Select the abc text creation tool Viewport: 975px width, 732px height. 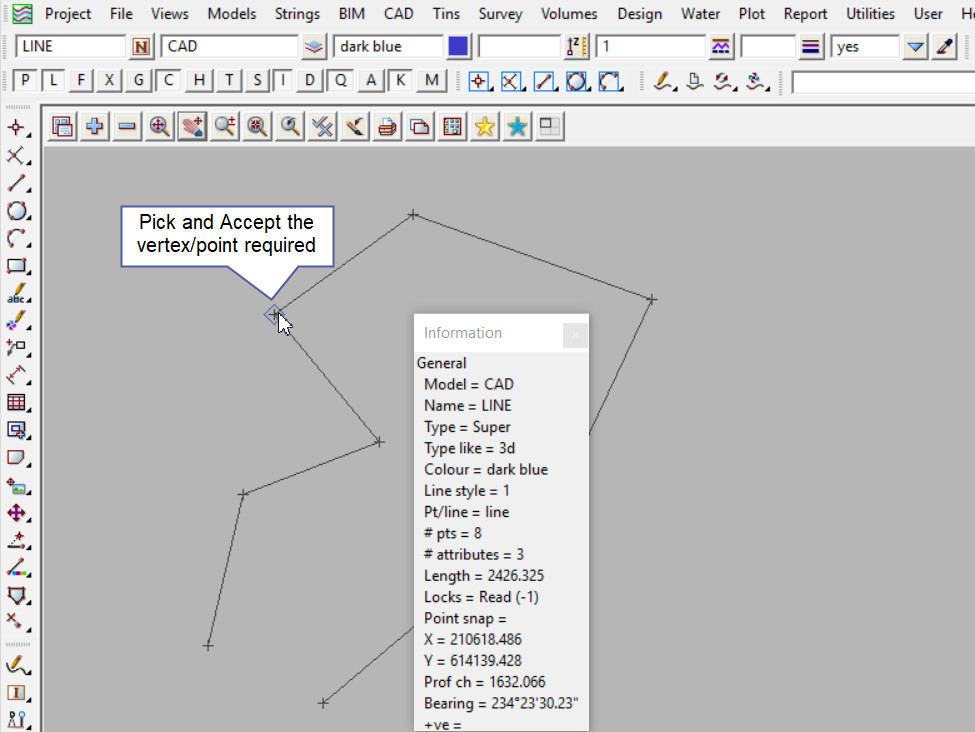[16, 294]
